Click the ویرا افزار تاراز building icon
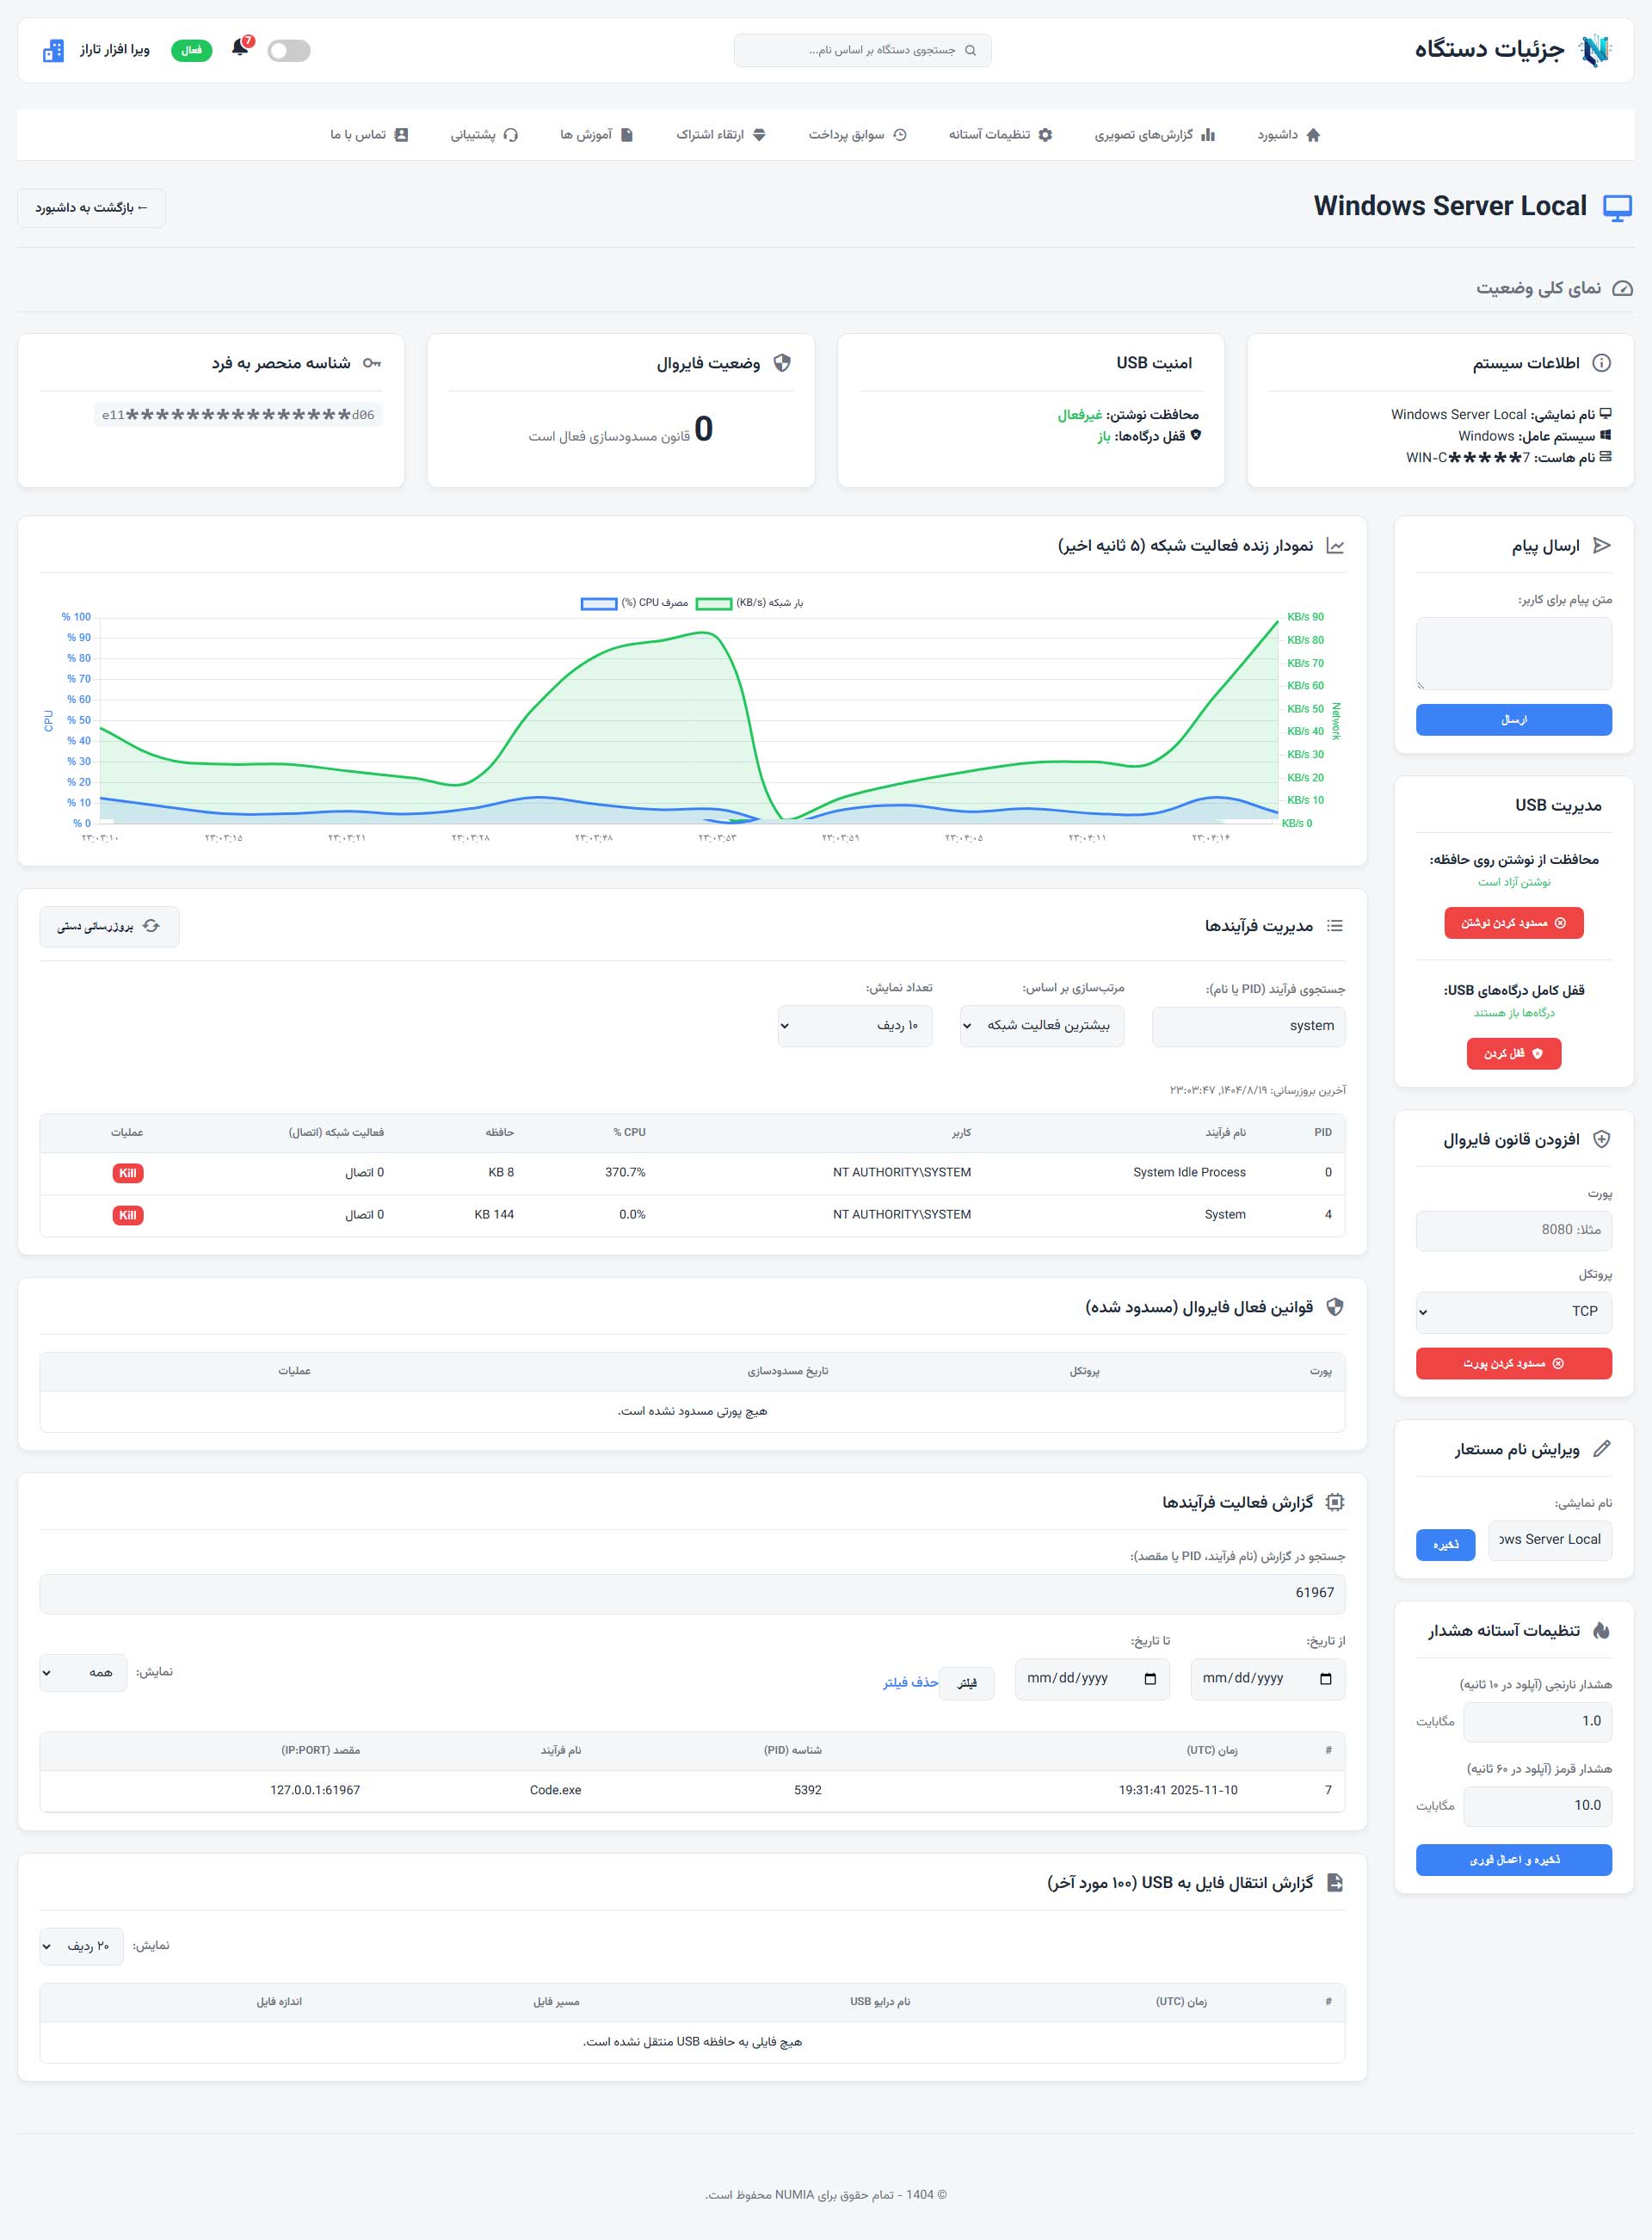 [53, 50]
